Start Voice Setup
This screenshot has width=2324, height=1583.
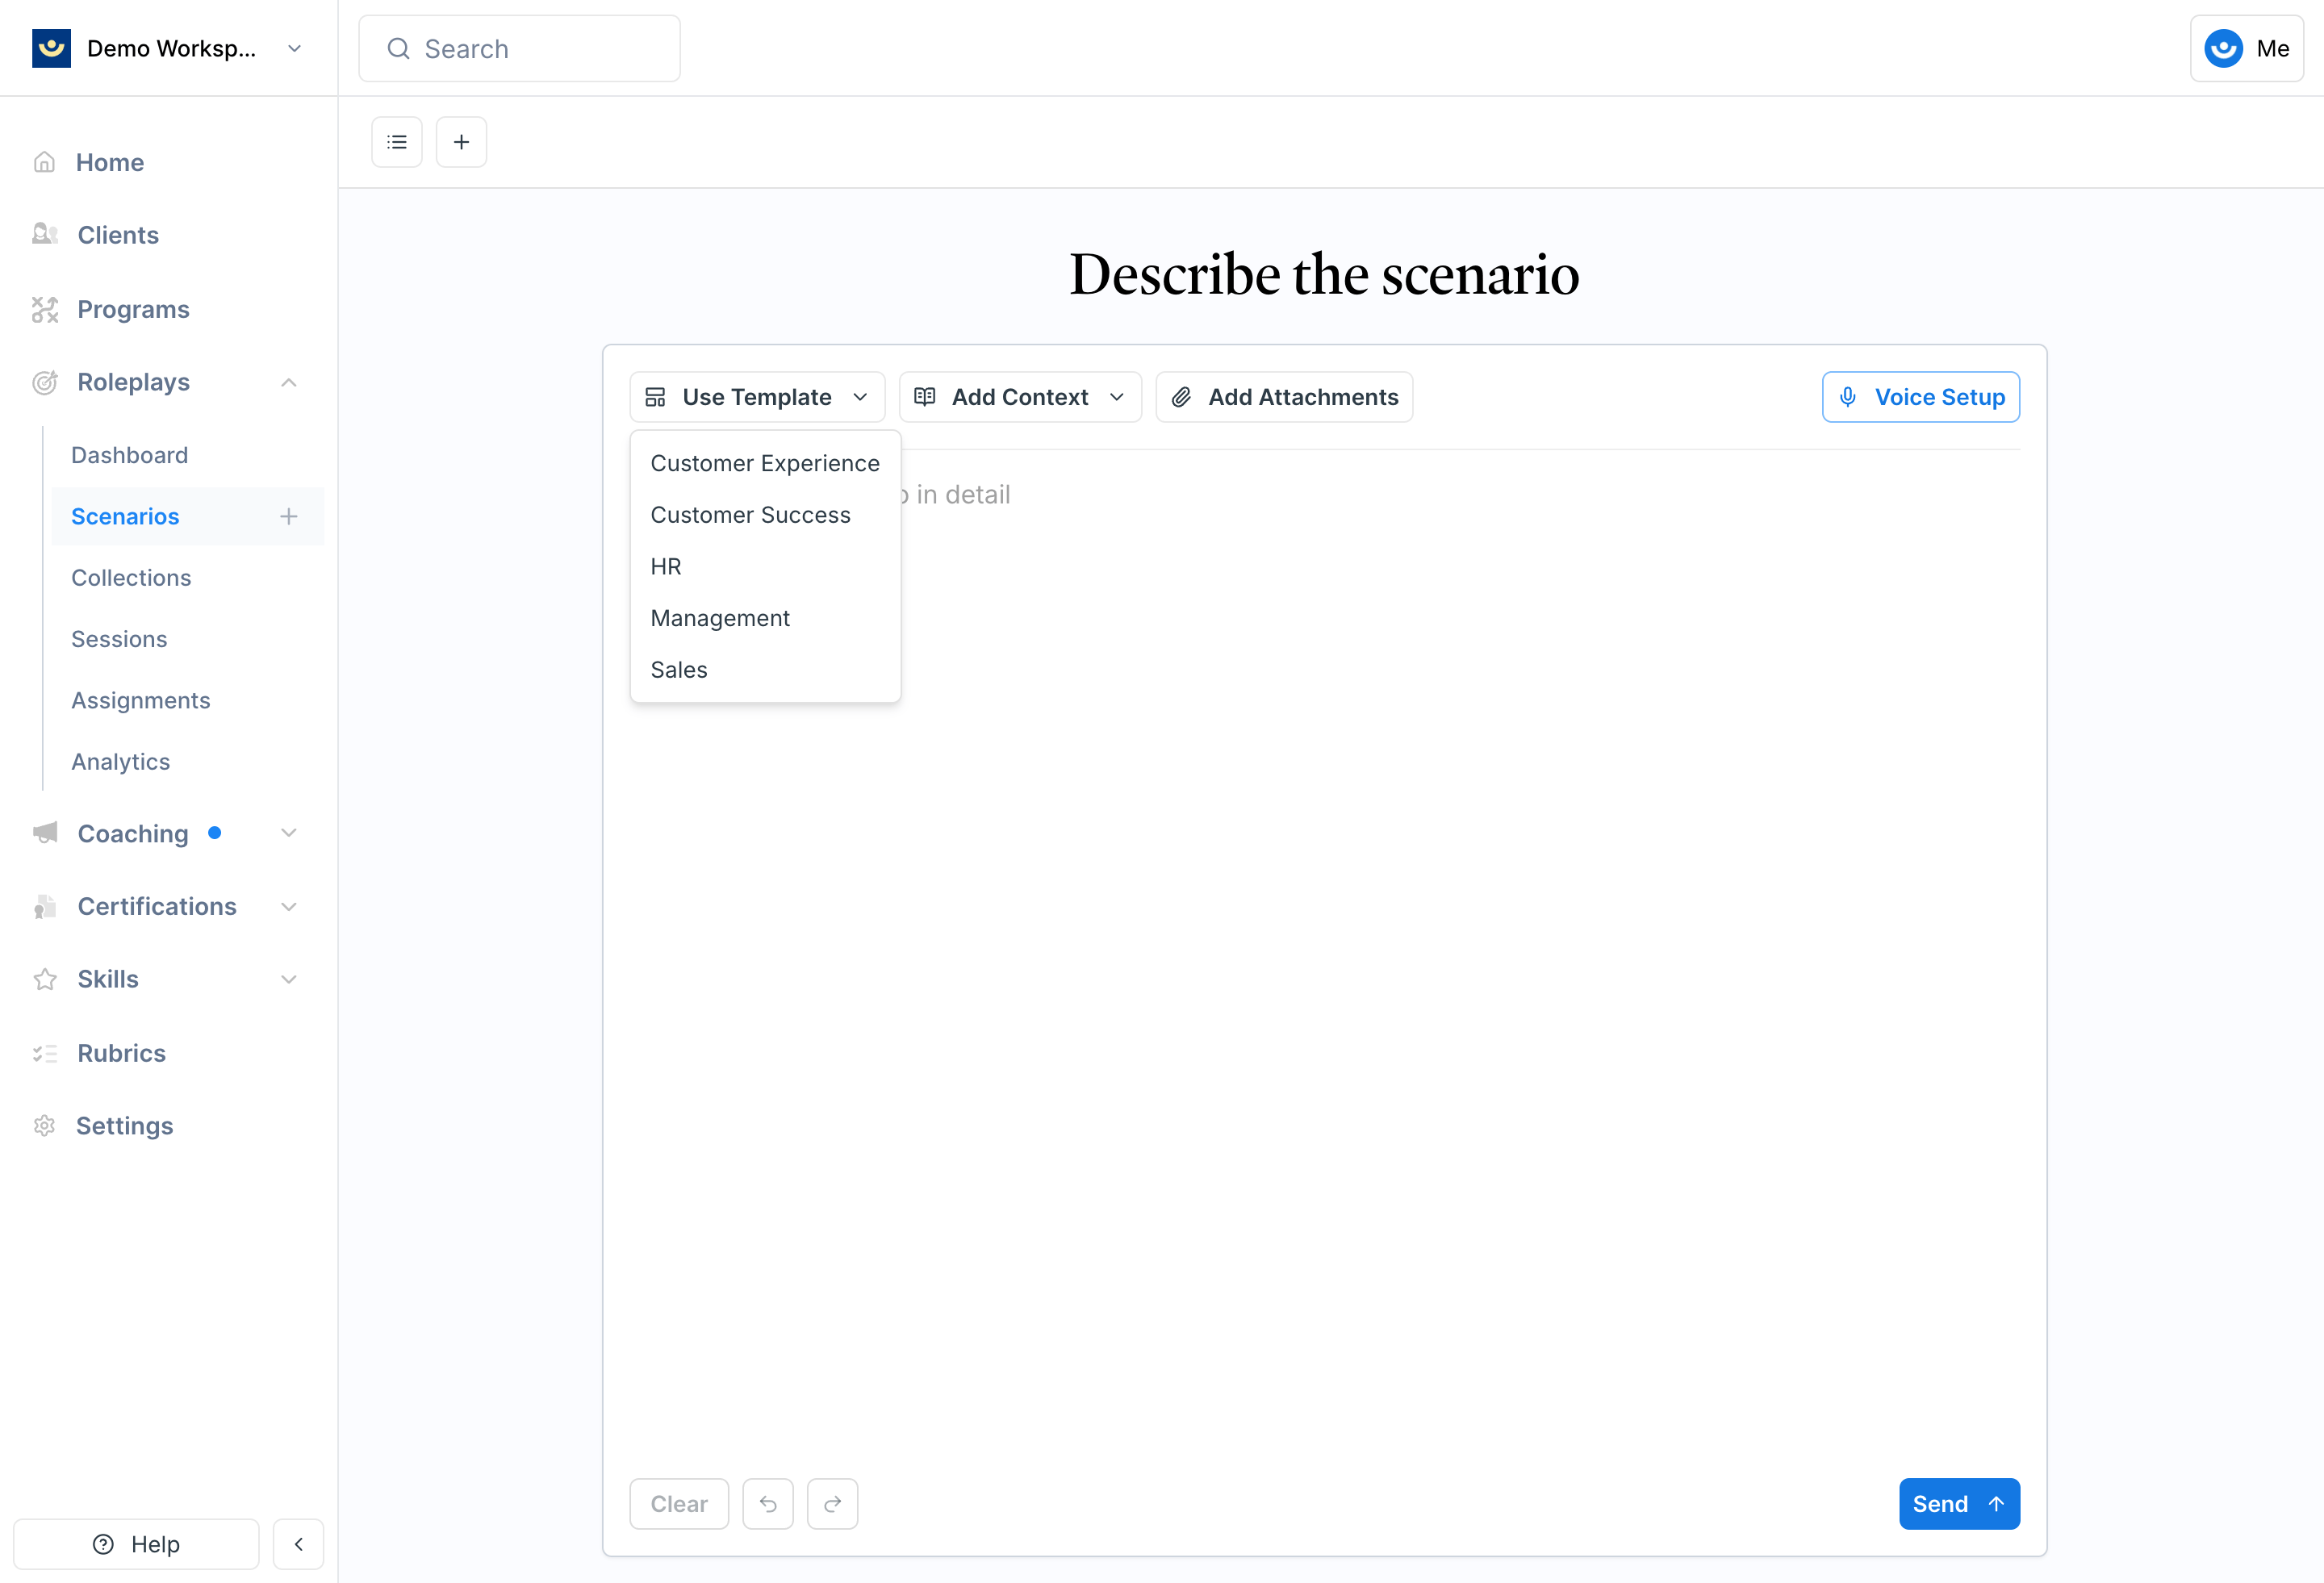tap(1920, 397)
